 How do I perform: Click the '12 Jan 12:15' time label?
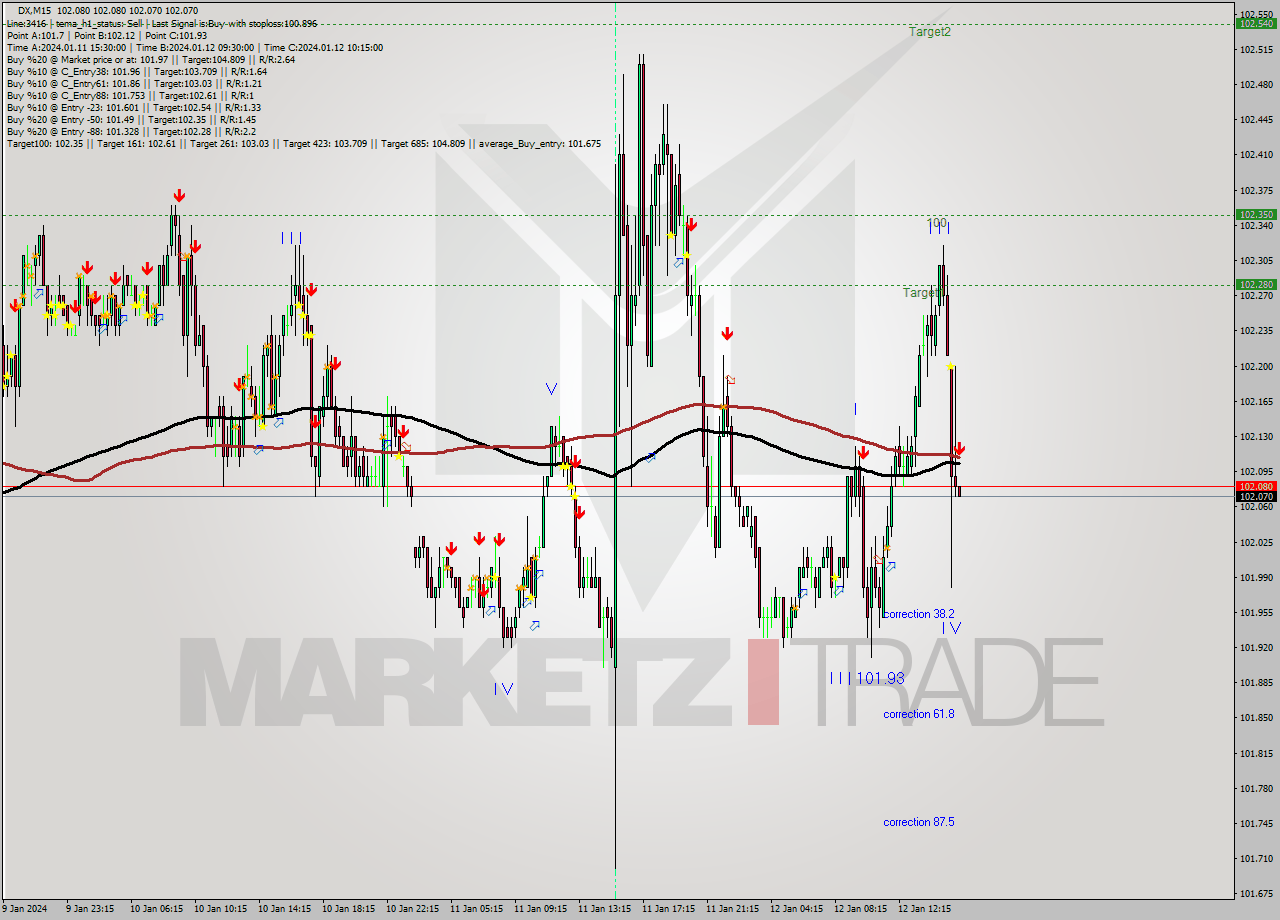pos(924,909)
